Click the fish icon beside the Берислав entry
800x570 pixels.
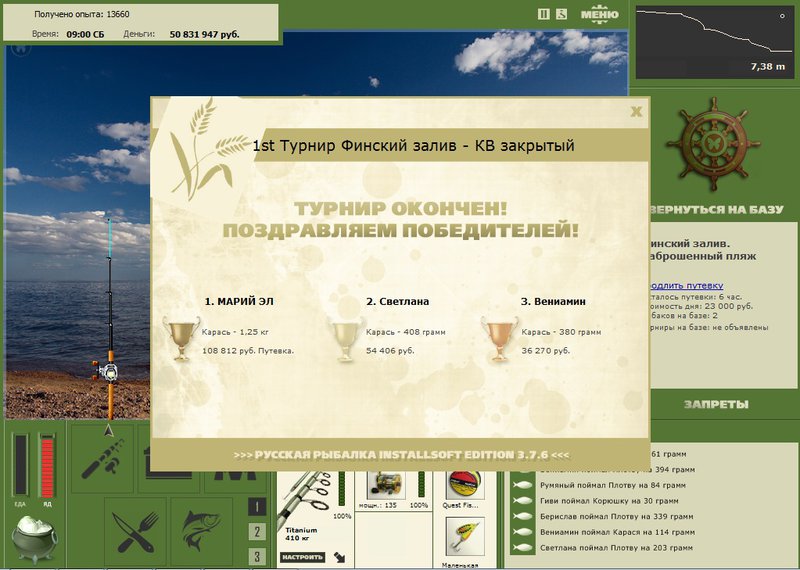point(523,516)
